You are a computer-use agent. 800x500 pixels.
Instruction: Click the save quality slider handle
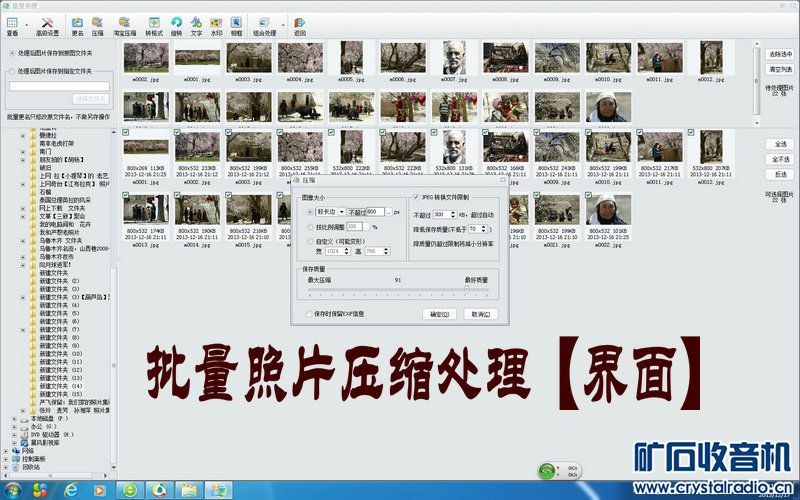[466, 289]
